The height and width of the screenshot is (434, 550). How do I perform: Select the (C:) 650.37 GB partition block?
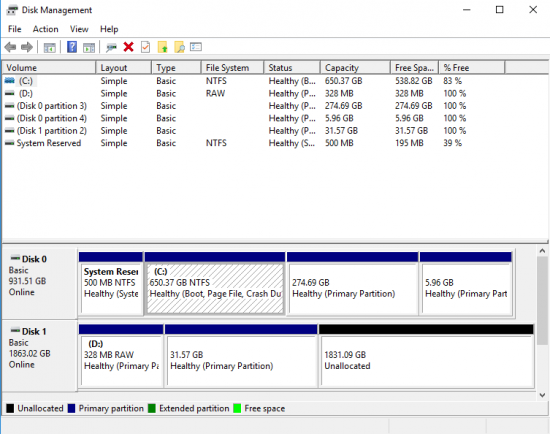point(215,283)
